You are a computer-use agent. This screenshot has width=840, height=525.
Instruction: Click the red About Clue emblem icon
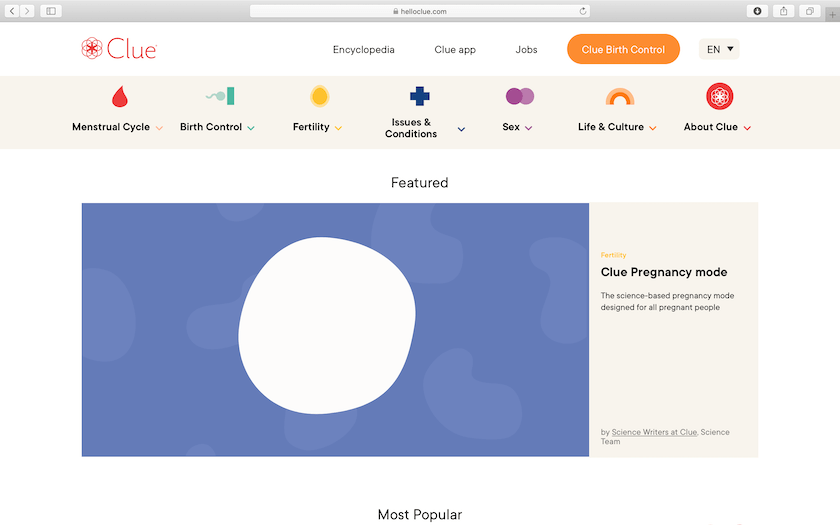[x=719, y=96]
